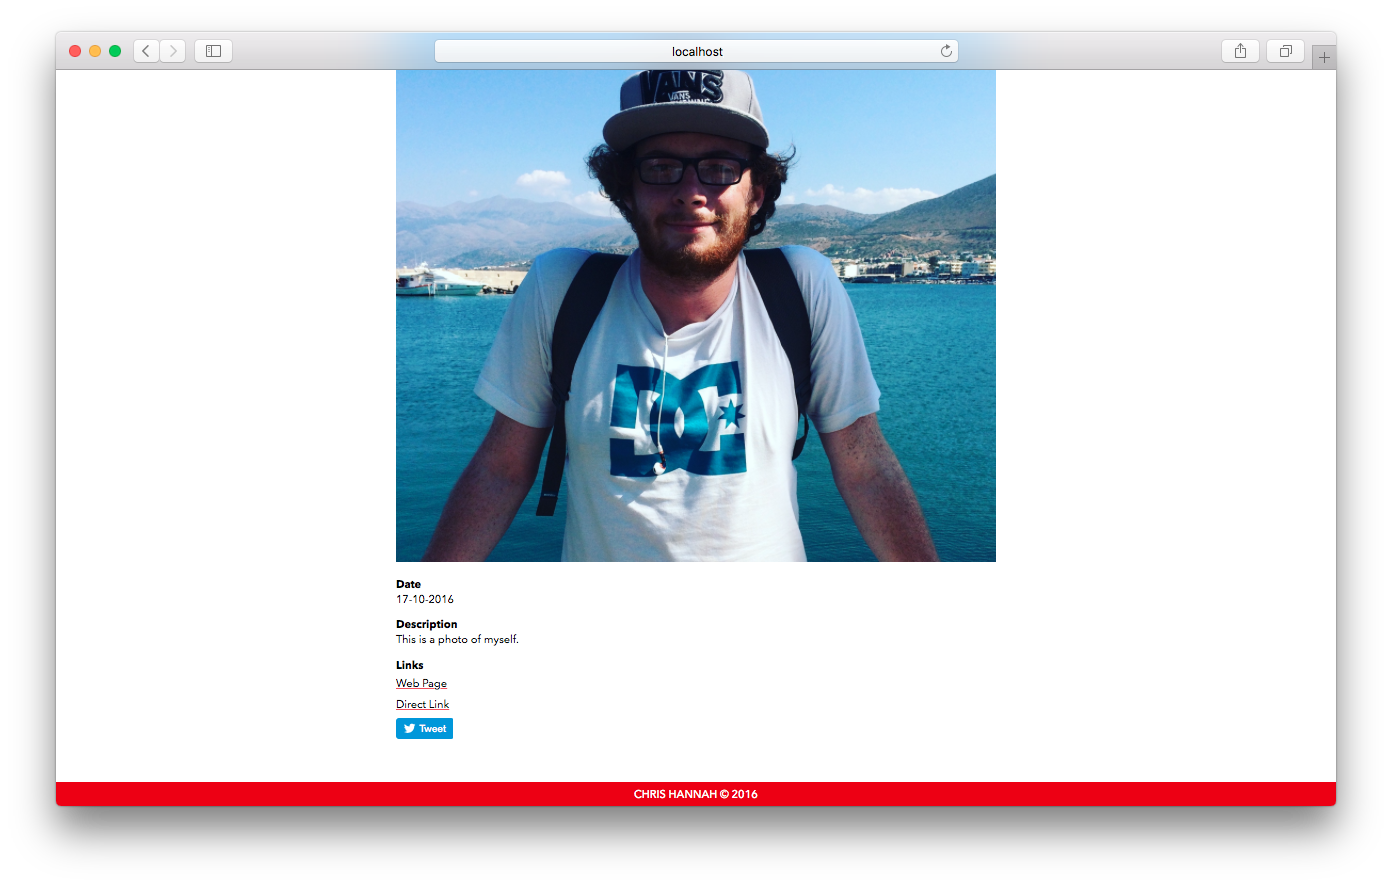Reload the localhost page
Viewport: 1392px width, 886px height.
(x=946, y=51)
